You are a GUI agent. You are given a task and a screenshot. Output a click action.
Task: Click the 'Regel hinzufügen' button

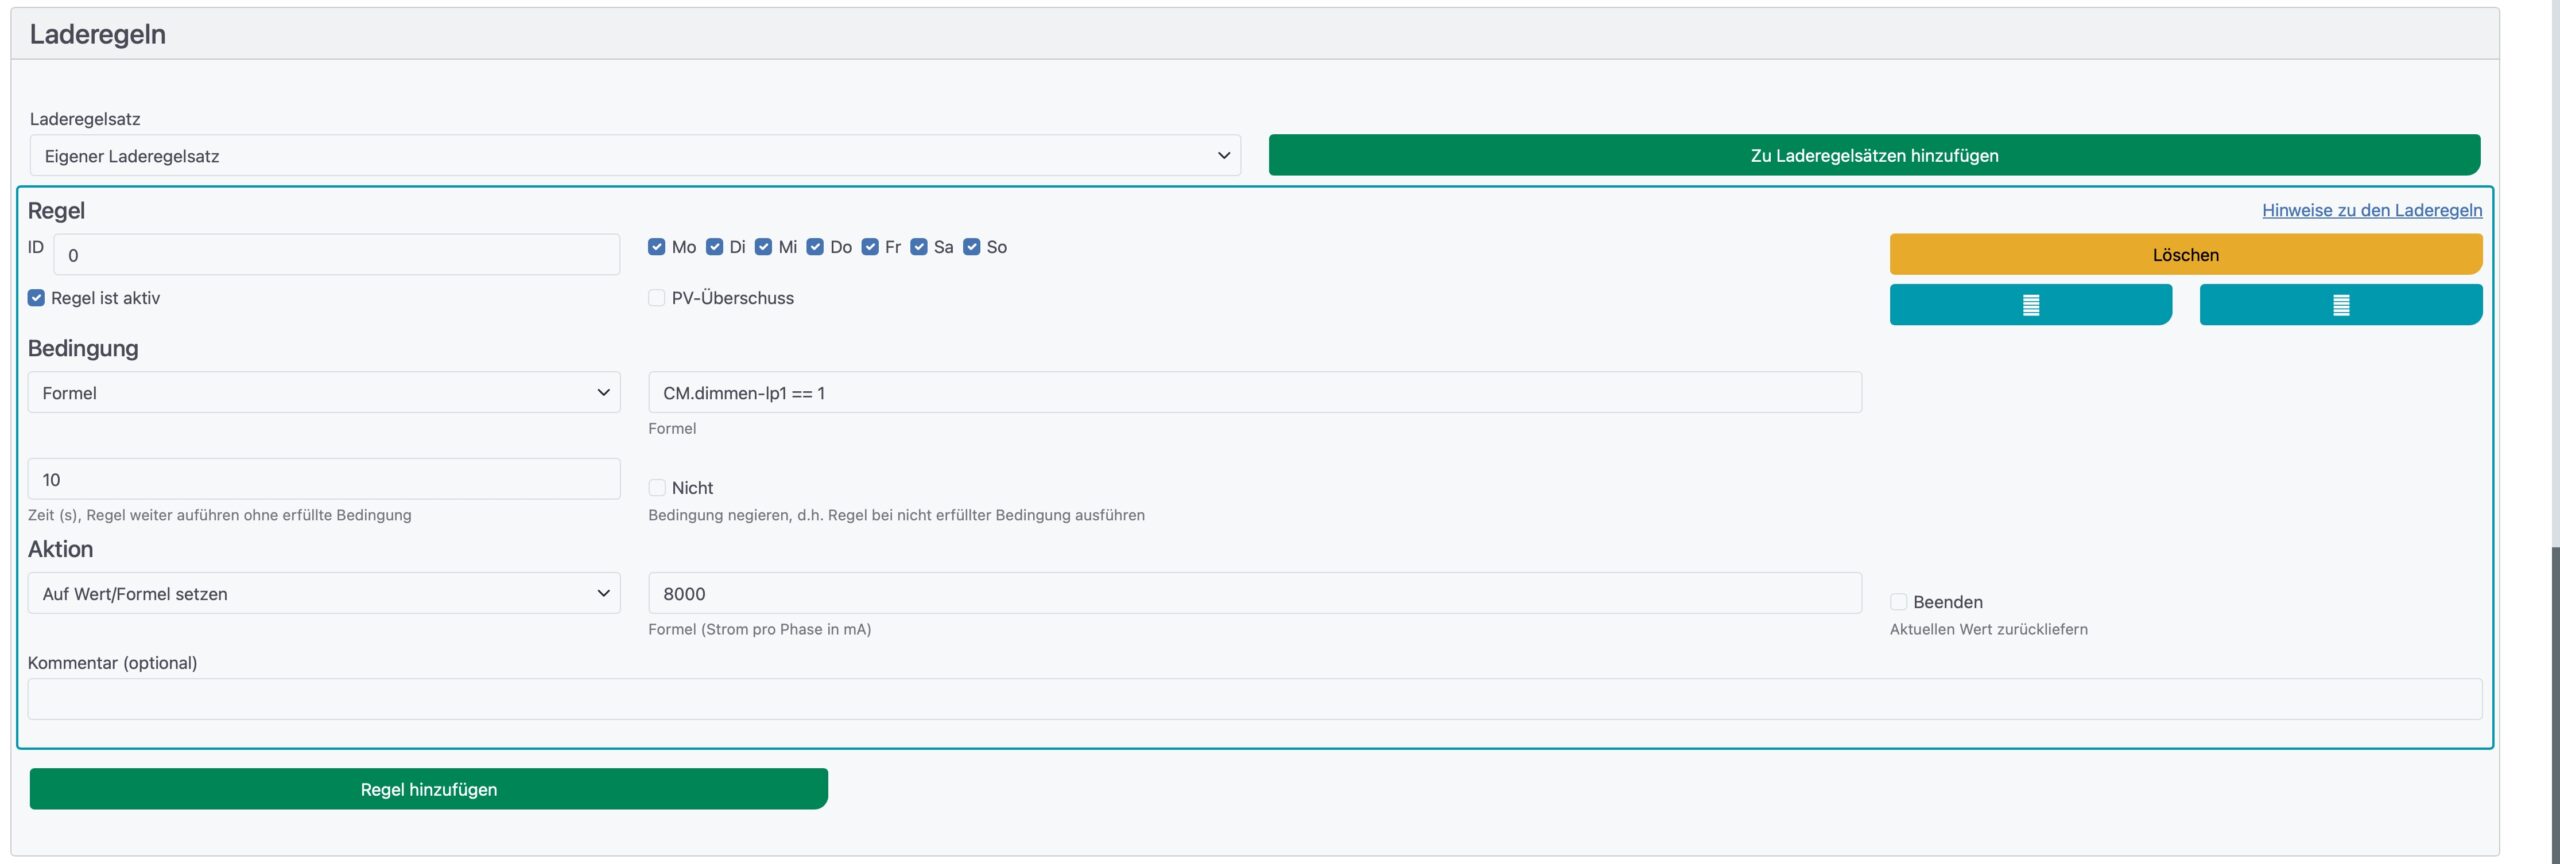pyautogui.click(x=428, y=789)
